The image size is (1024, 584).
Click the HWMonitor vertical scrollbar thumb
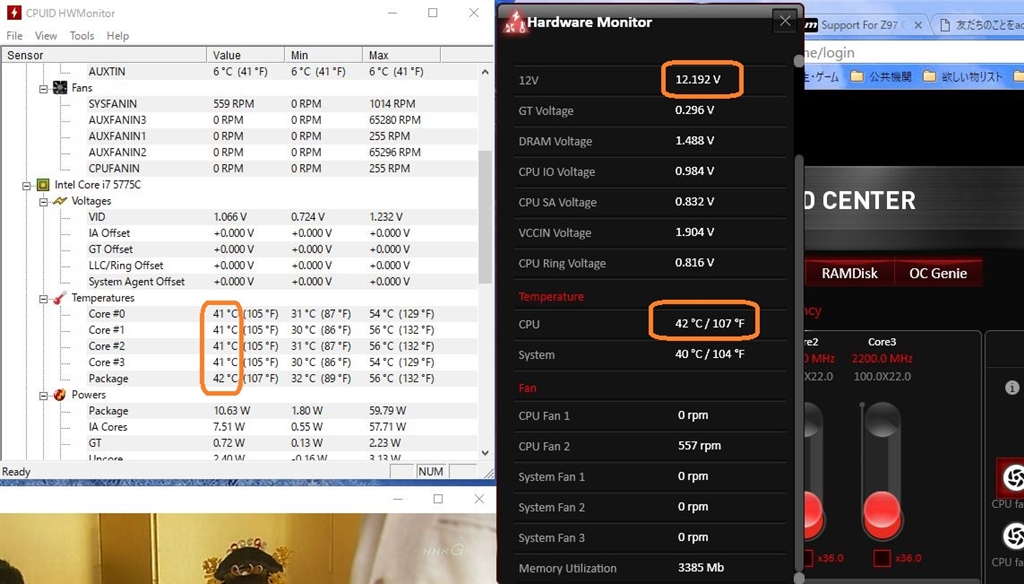485,217
